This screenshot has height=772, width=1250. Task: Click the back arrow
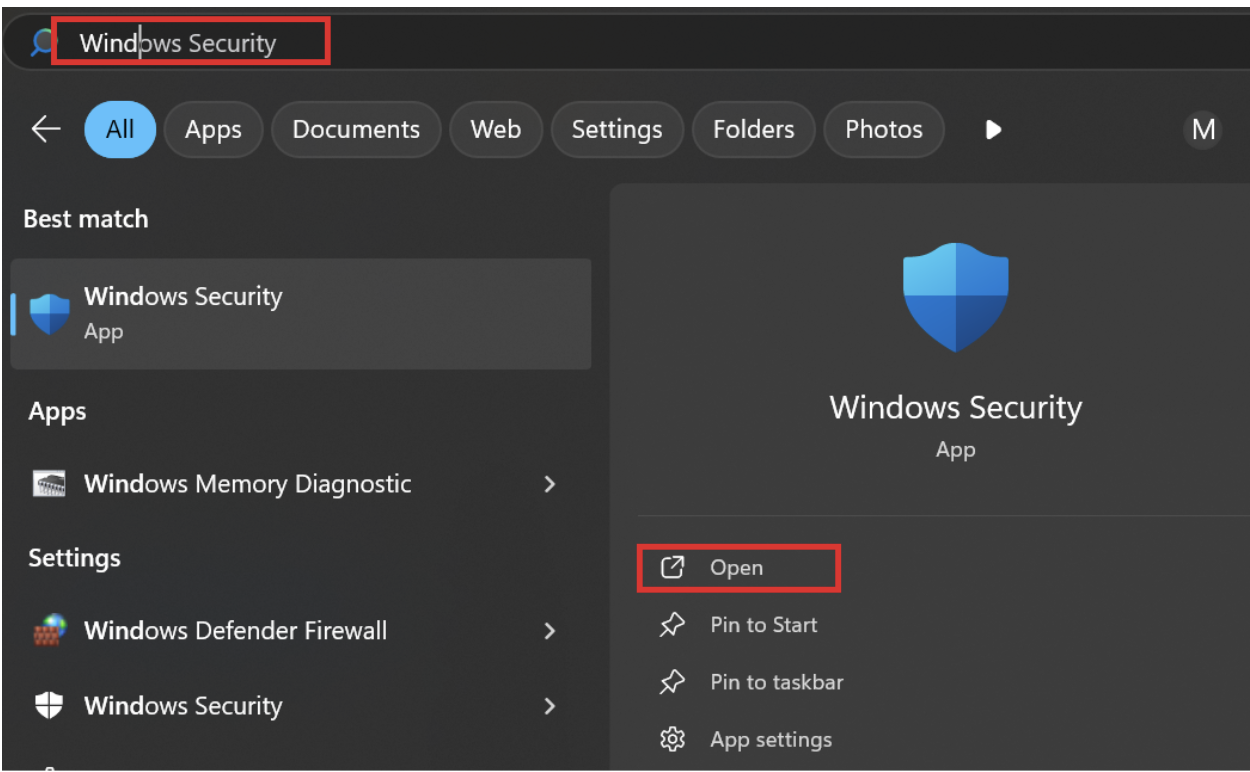click(45, 129)
